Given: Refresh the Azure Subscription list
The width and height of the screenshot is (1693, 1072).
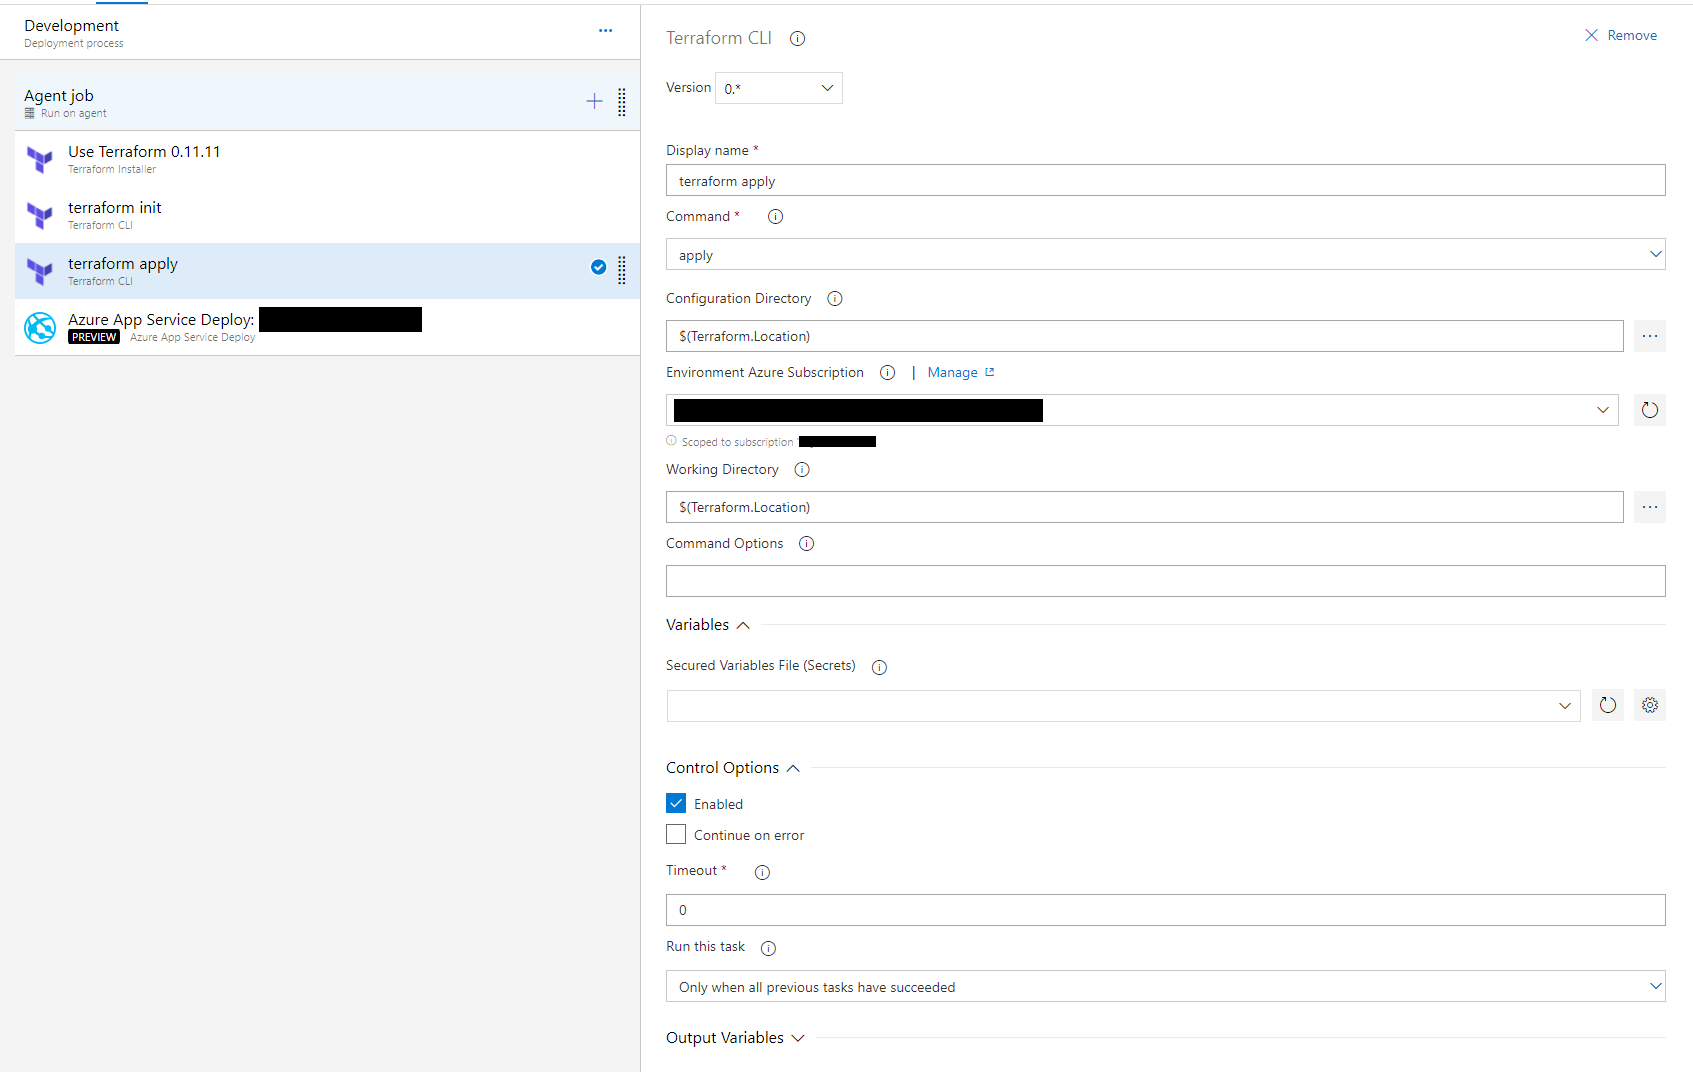Looking at the screenshot, I should (x=1650, y=410).
